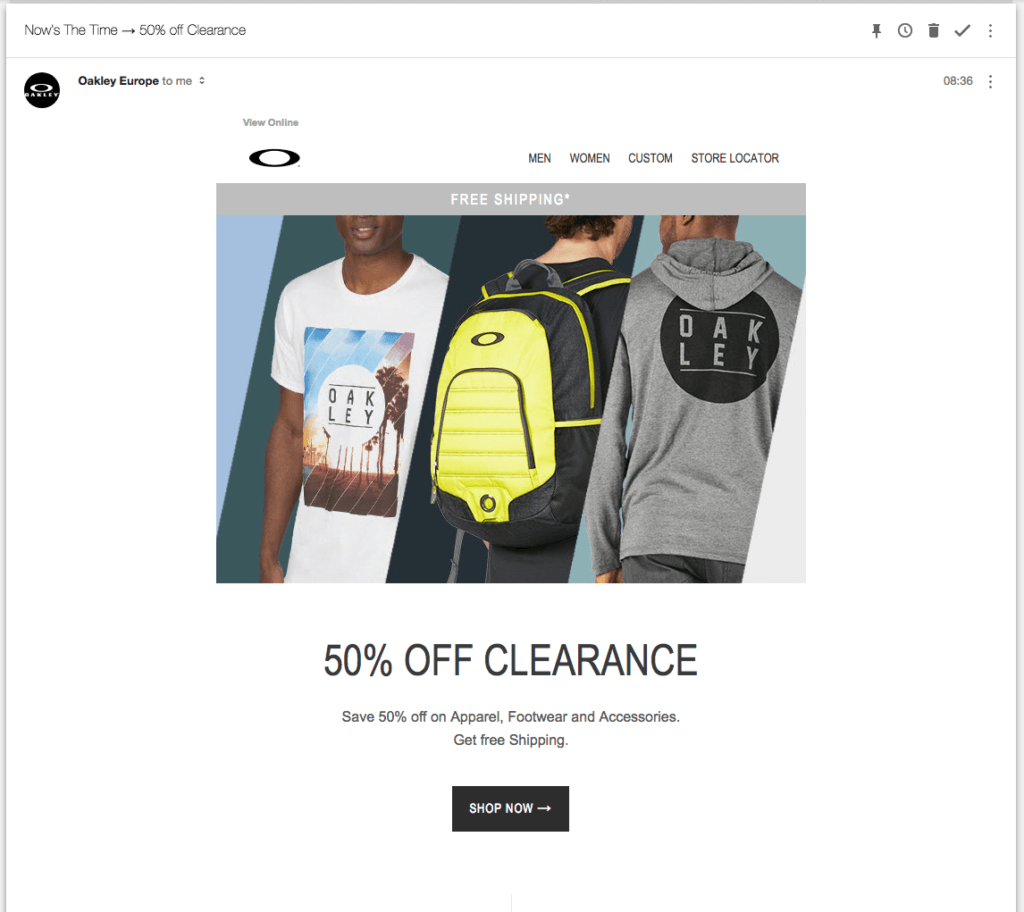Pin this email with the pin icon
1024x912 pixels.
click(x=876, y=31)
